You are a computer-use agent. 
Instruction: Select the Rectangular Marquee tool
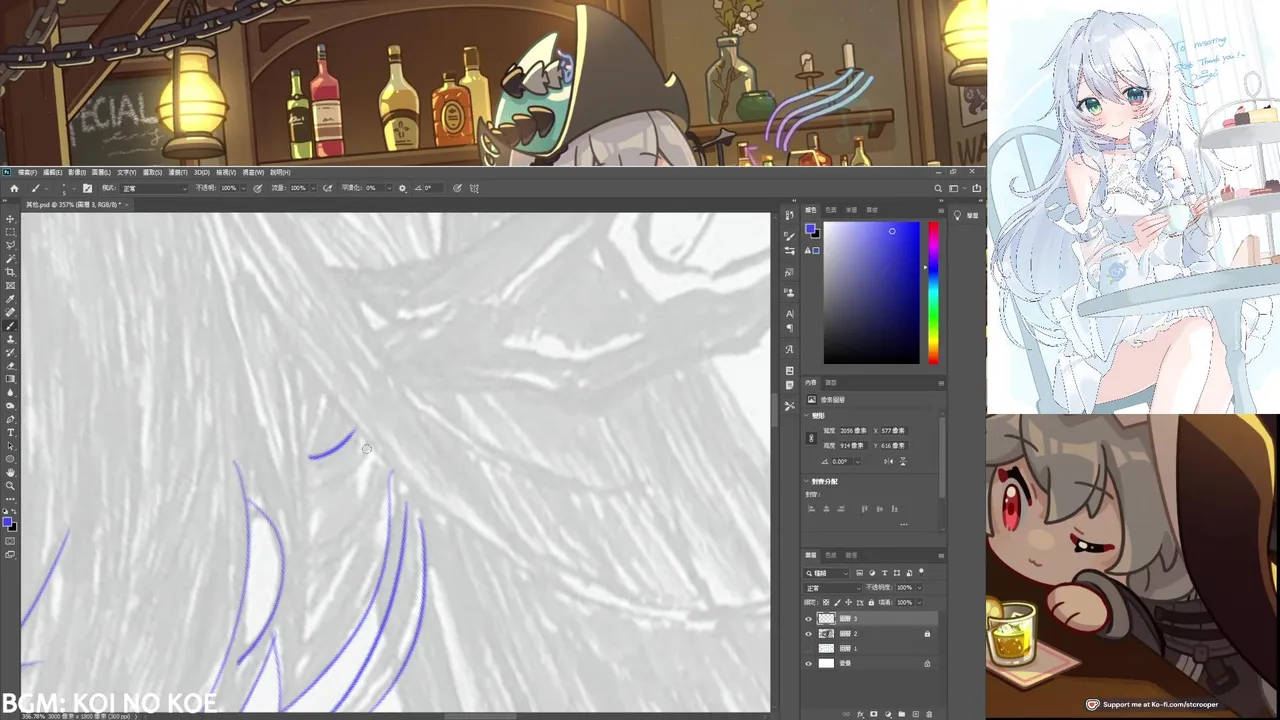click(x=11, y=232)
